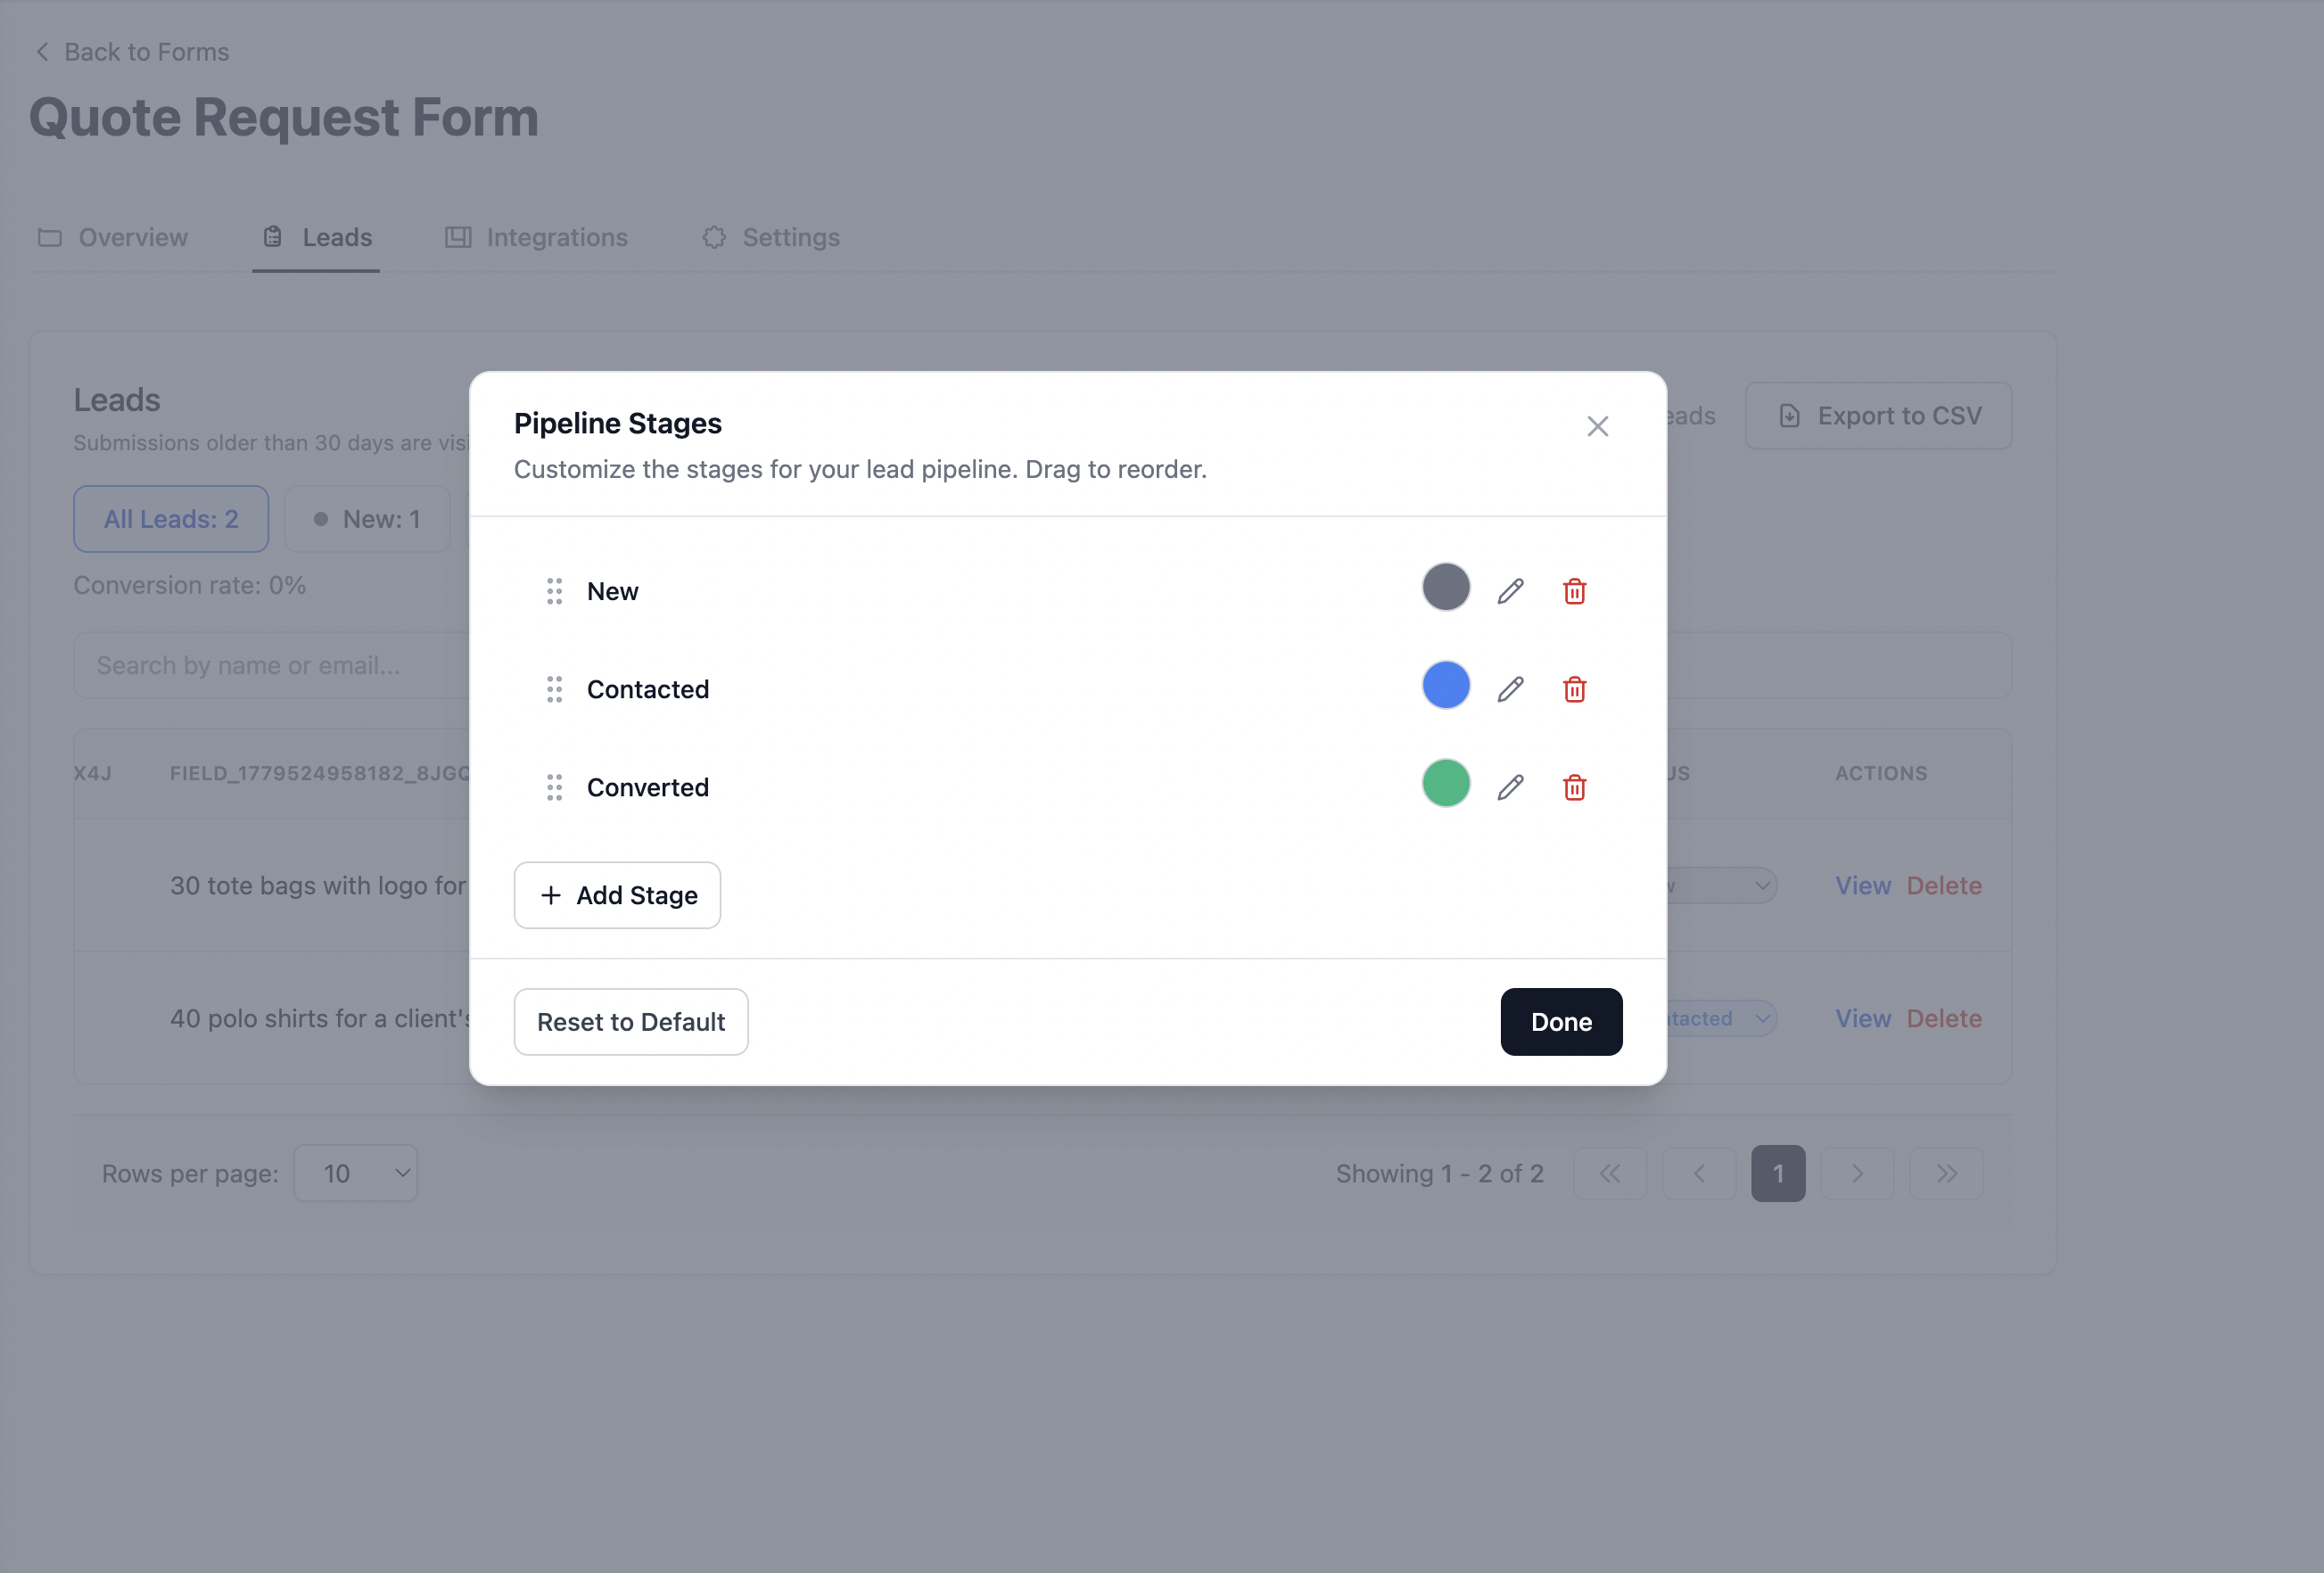Add a new pipeline stage
The width and height of the screenshot is (2324, 1573).
click(x=617, y=895)
